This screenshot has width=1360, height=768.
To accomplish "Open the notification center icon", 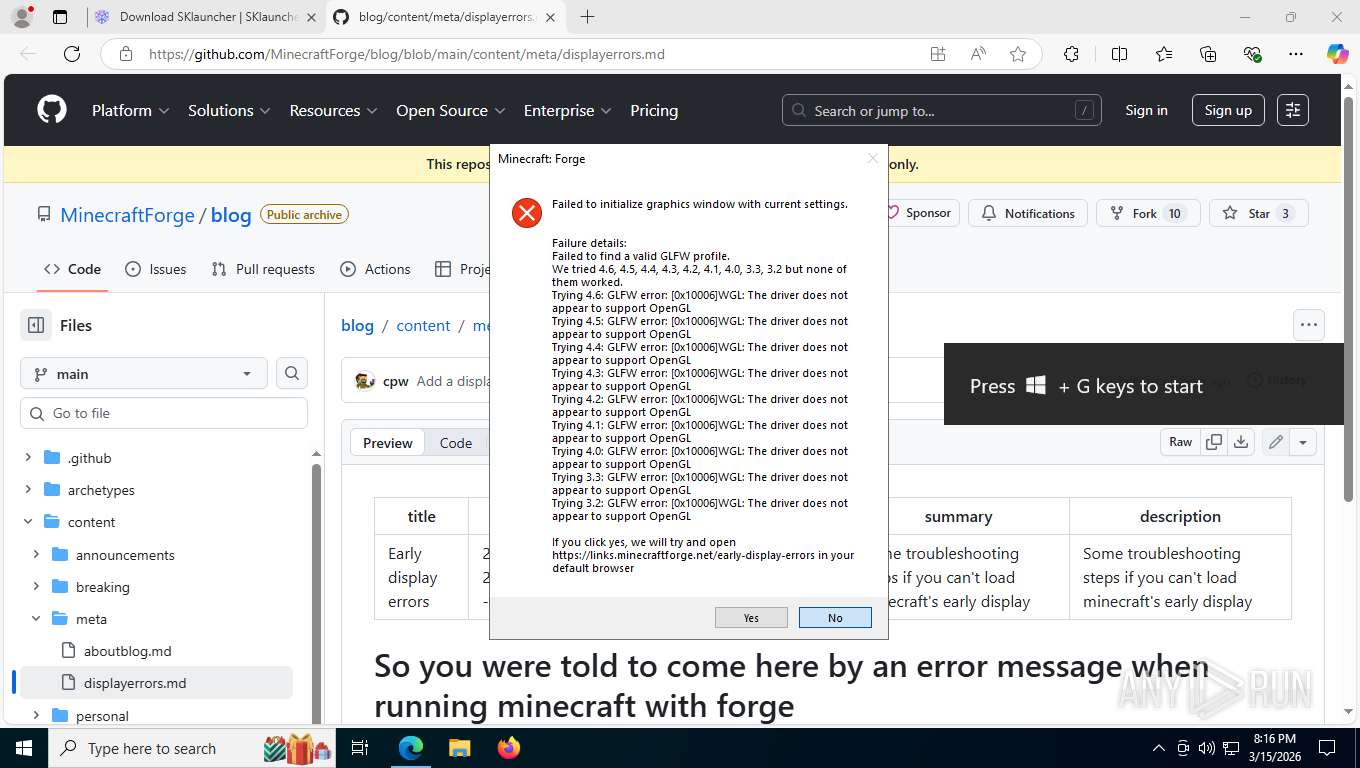I will pos(1326,748).
